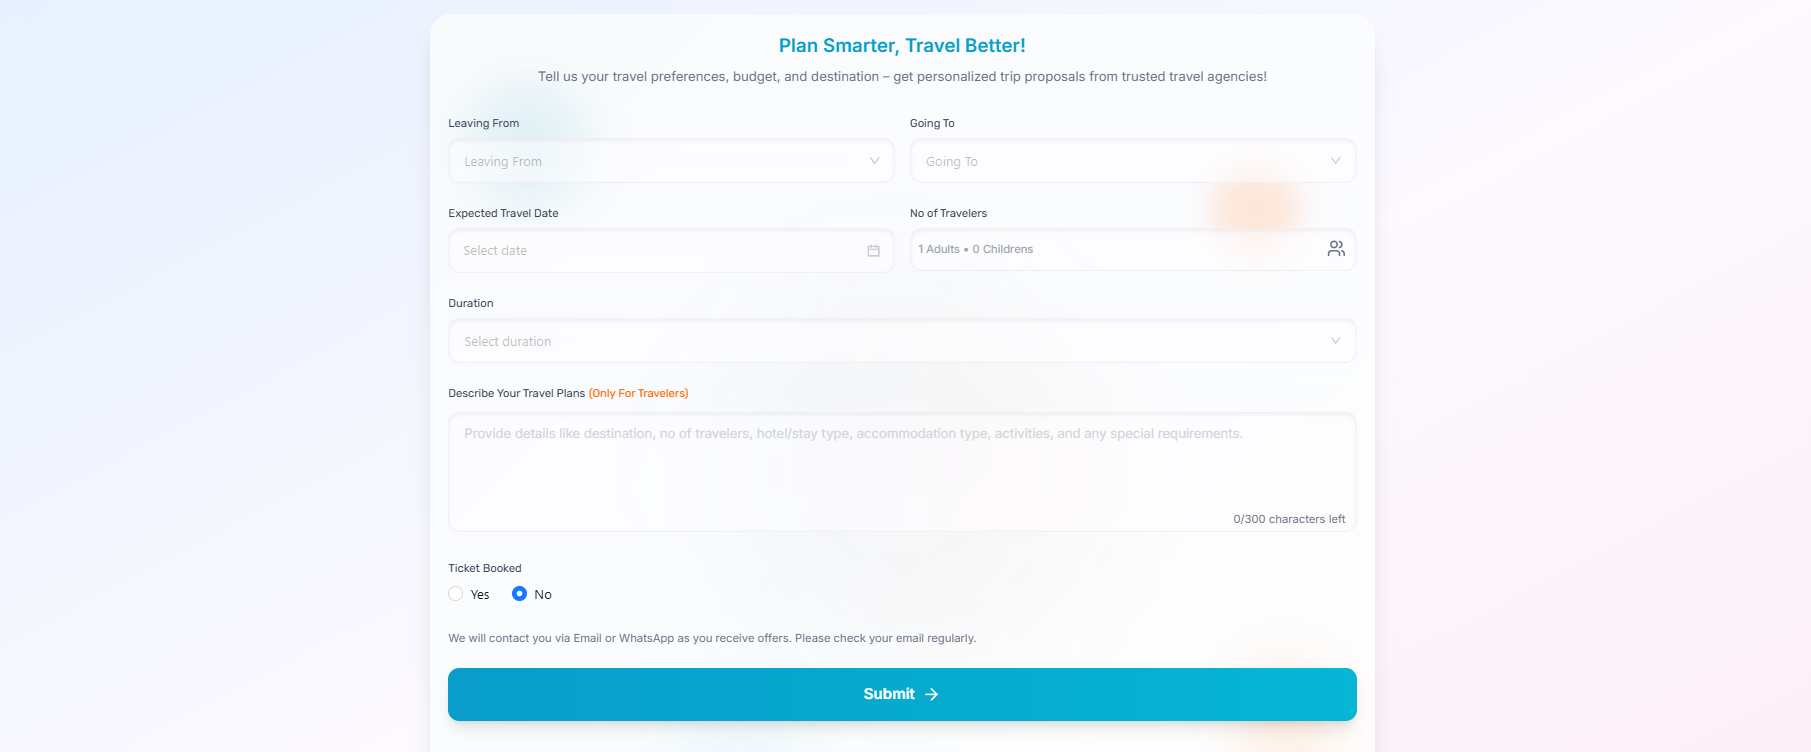The image size is (1811, 752).
Task: Select Yes for Ticket Booked
Action: 456,594
